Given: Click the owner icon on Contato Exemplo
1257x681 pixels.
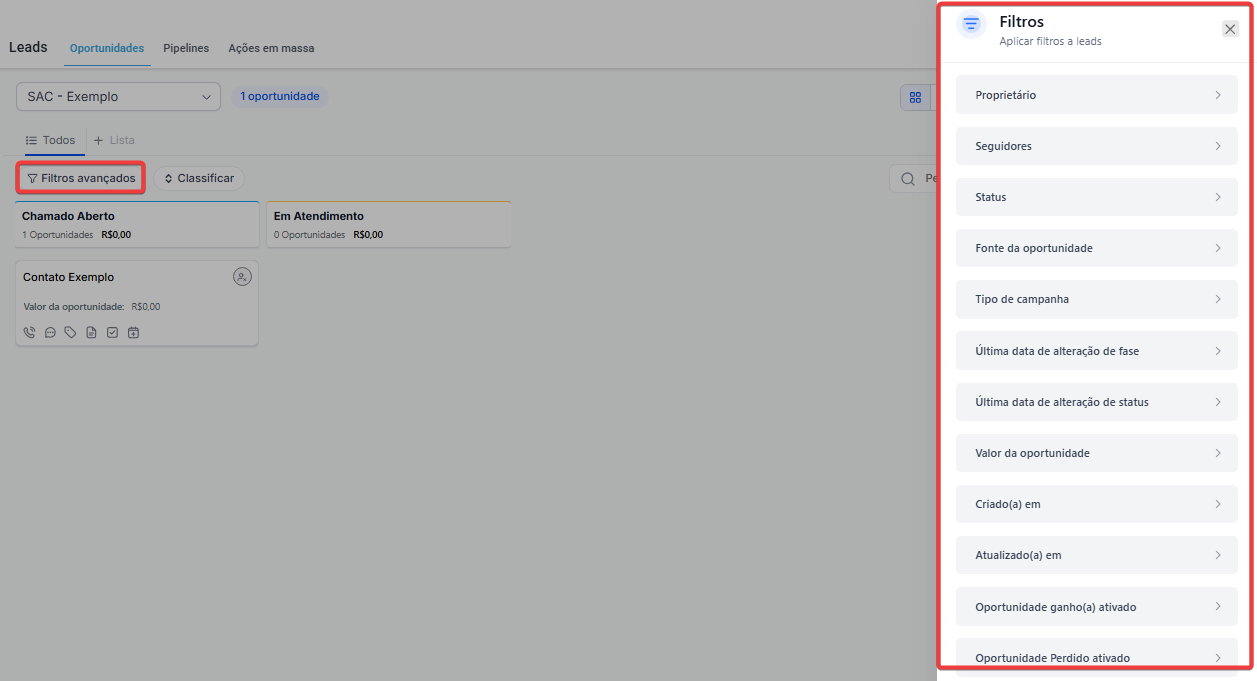Looking at the screenshot, I should [x=242, y=277].
